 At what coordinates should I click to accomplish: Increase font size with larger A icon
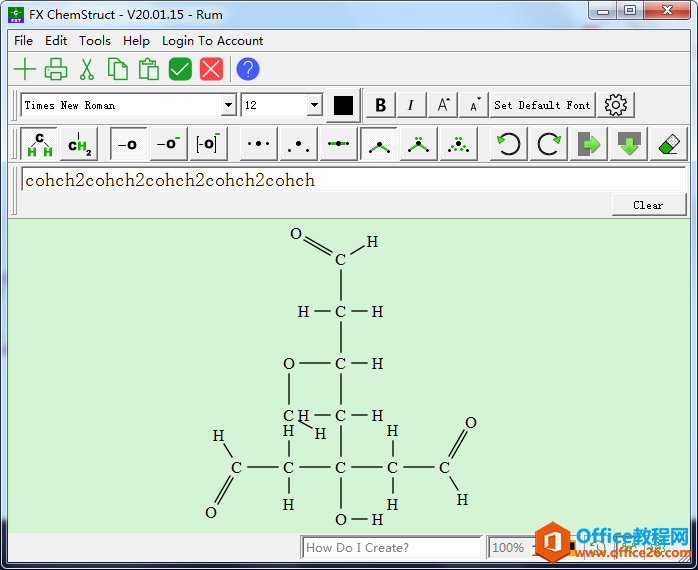pos(442,105)
